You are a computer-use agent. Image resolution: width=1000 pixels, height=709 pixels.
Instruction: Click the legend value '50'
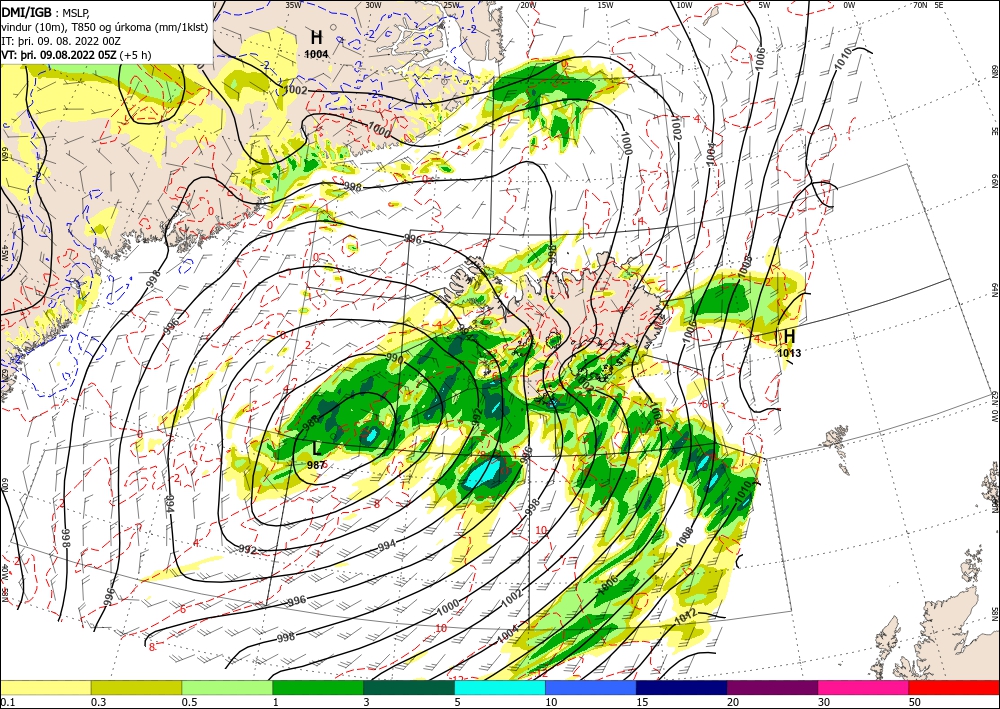click(915, 702)
